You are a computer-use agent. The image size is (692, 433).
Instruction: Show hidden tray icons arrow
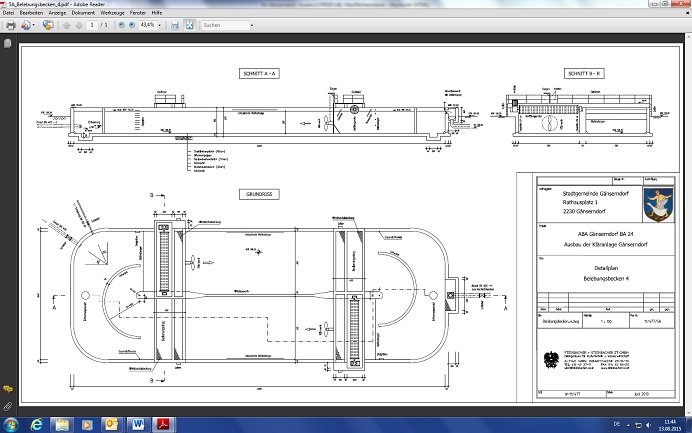(x=628, y=425)
